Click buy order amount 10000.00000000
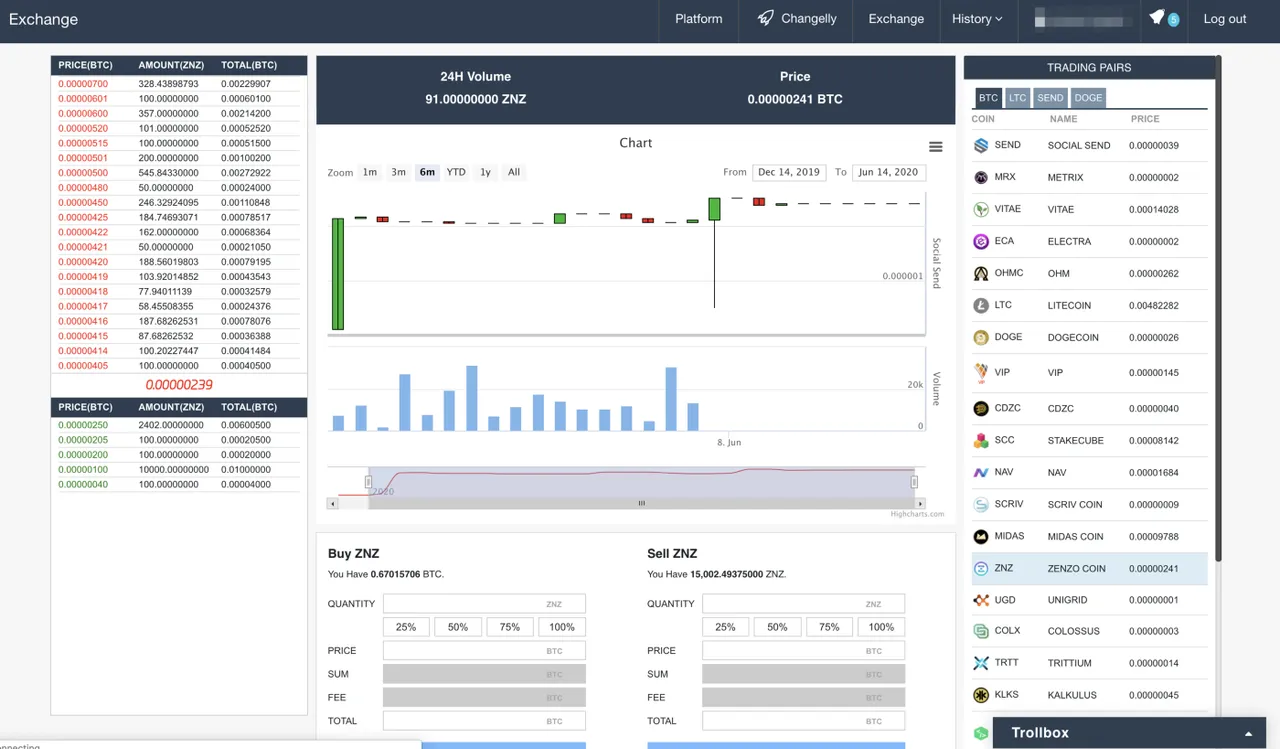This screenshot has height=749, width=1280. click(x=174, y=469)
